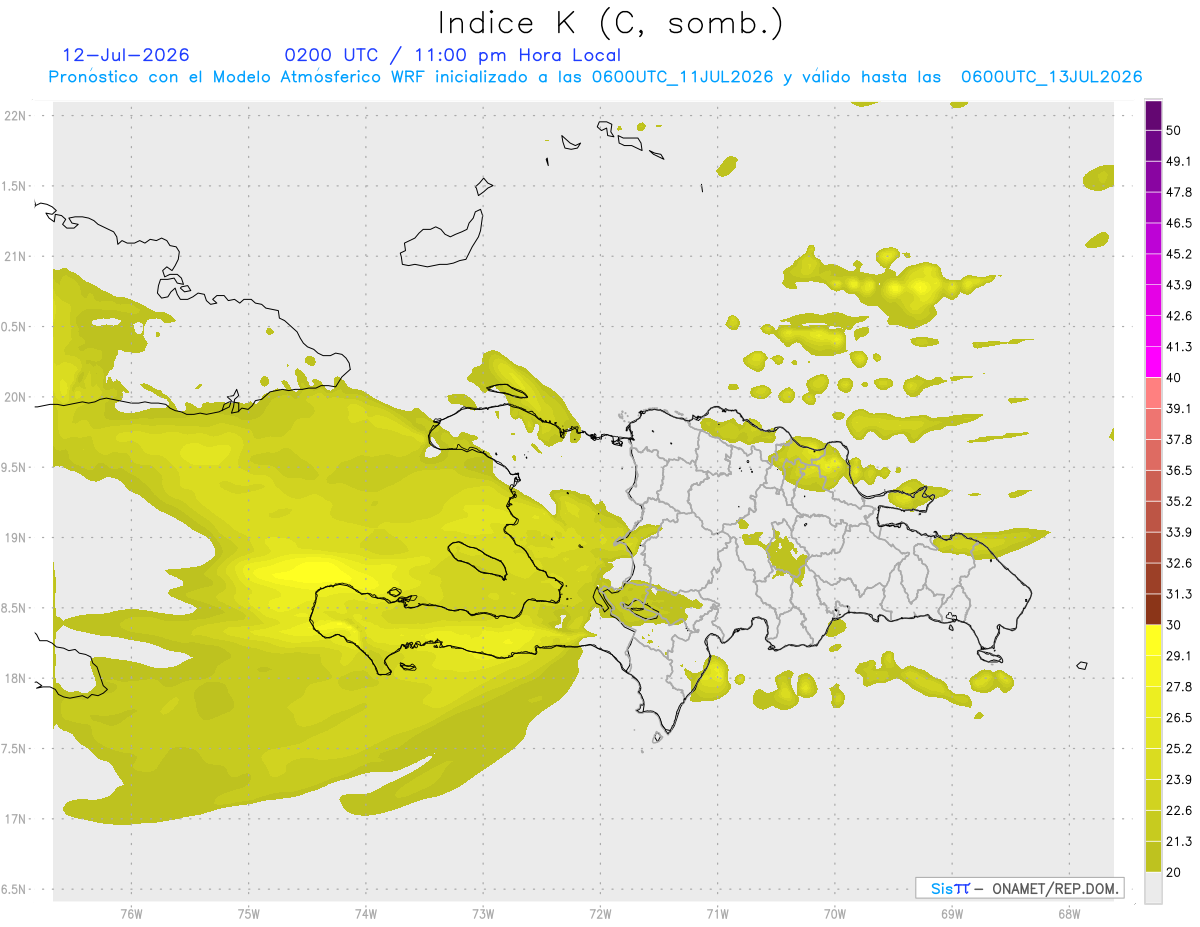Click the color scale value "21.3"
The width and height of the screenshot is (1200, 927).
(x=1179, y=842)
